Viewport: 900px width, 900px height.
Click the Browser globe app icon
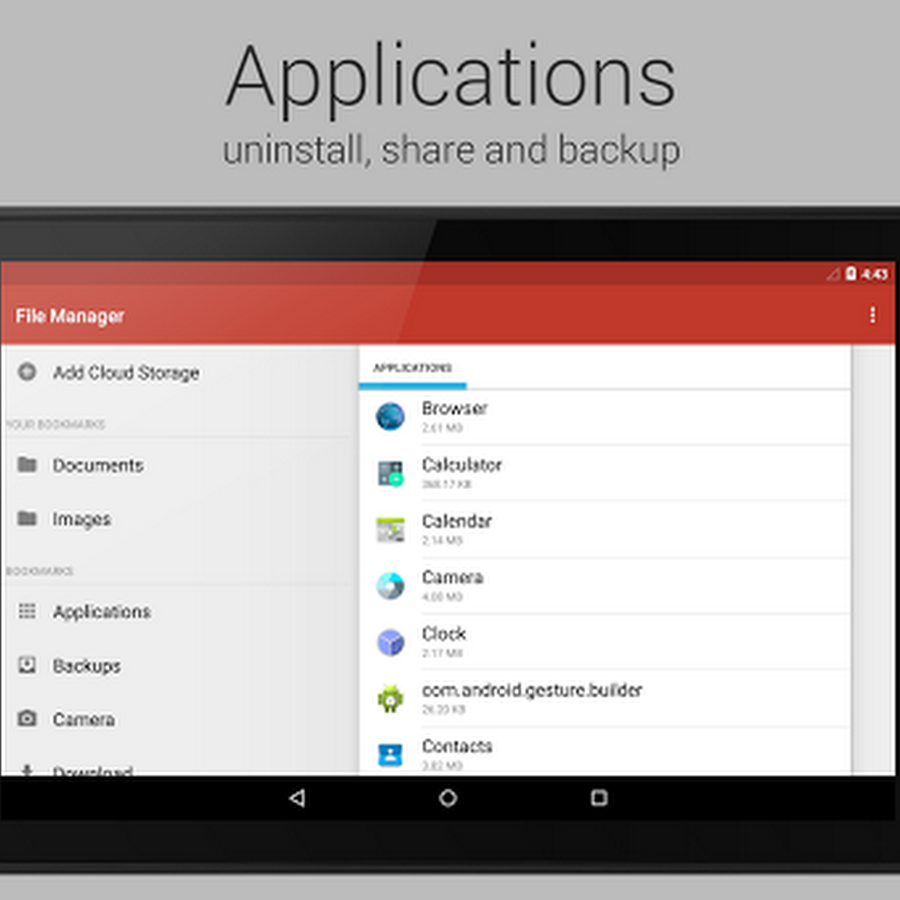click(x=390, y=416)
